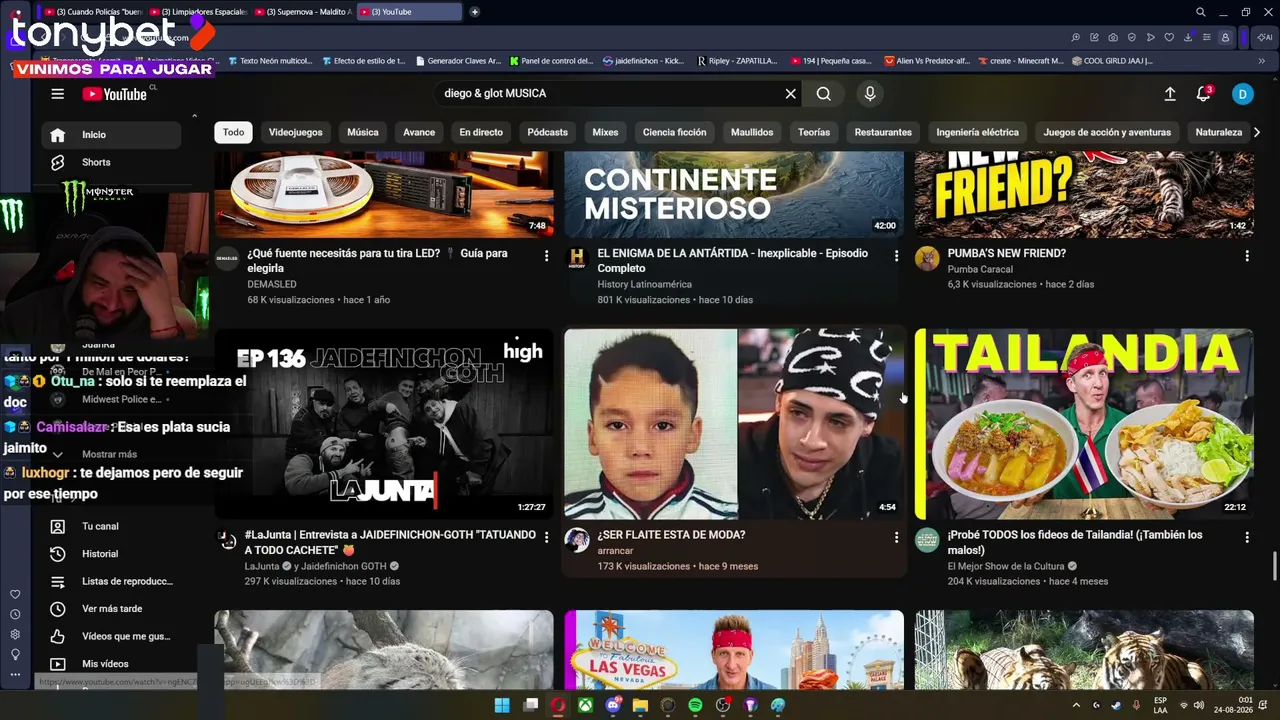The width and height of the screenshot is (1280, 720).
Task: Open the Alien Vs Predator bookmark
Action: (927, 61)
